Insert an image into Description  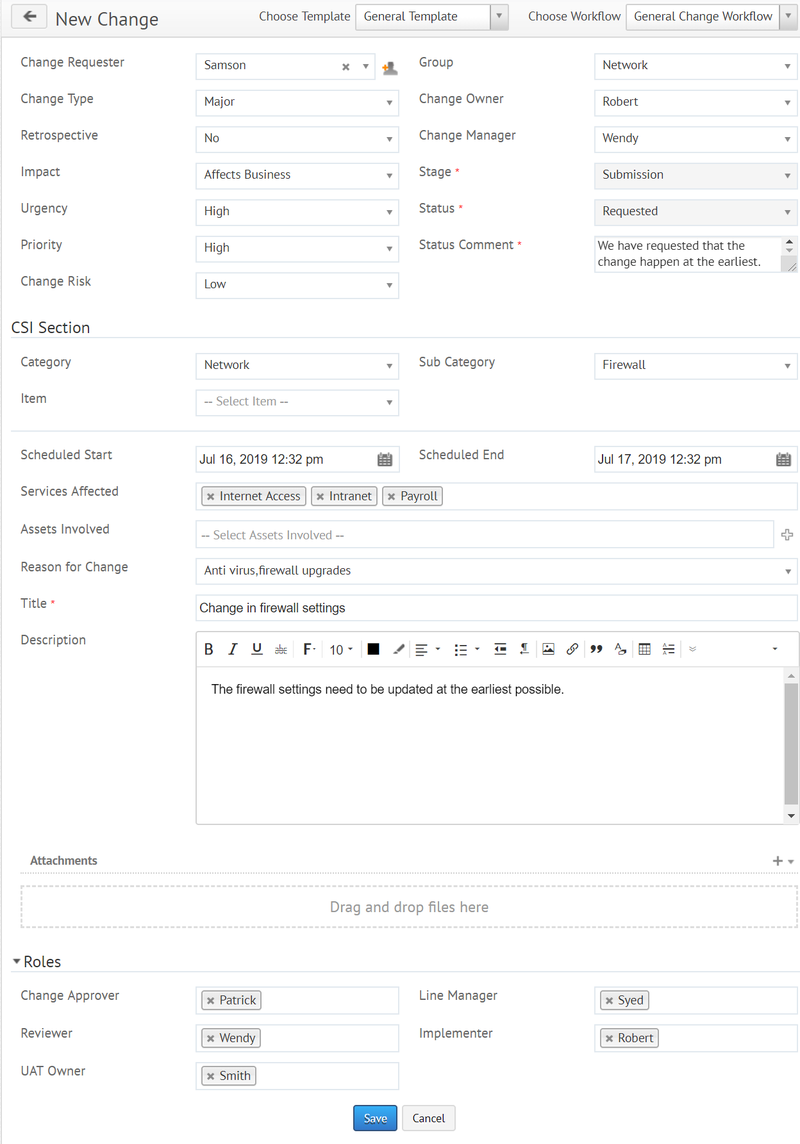(x=548, y=649)
